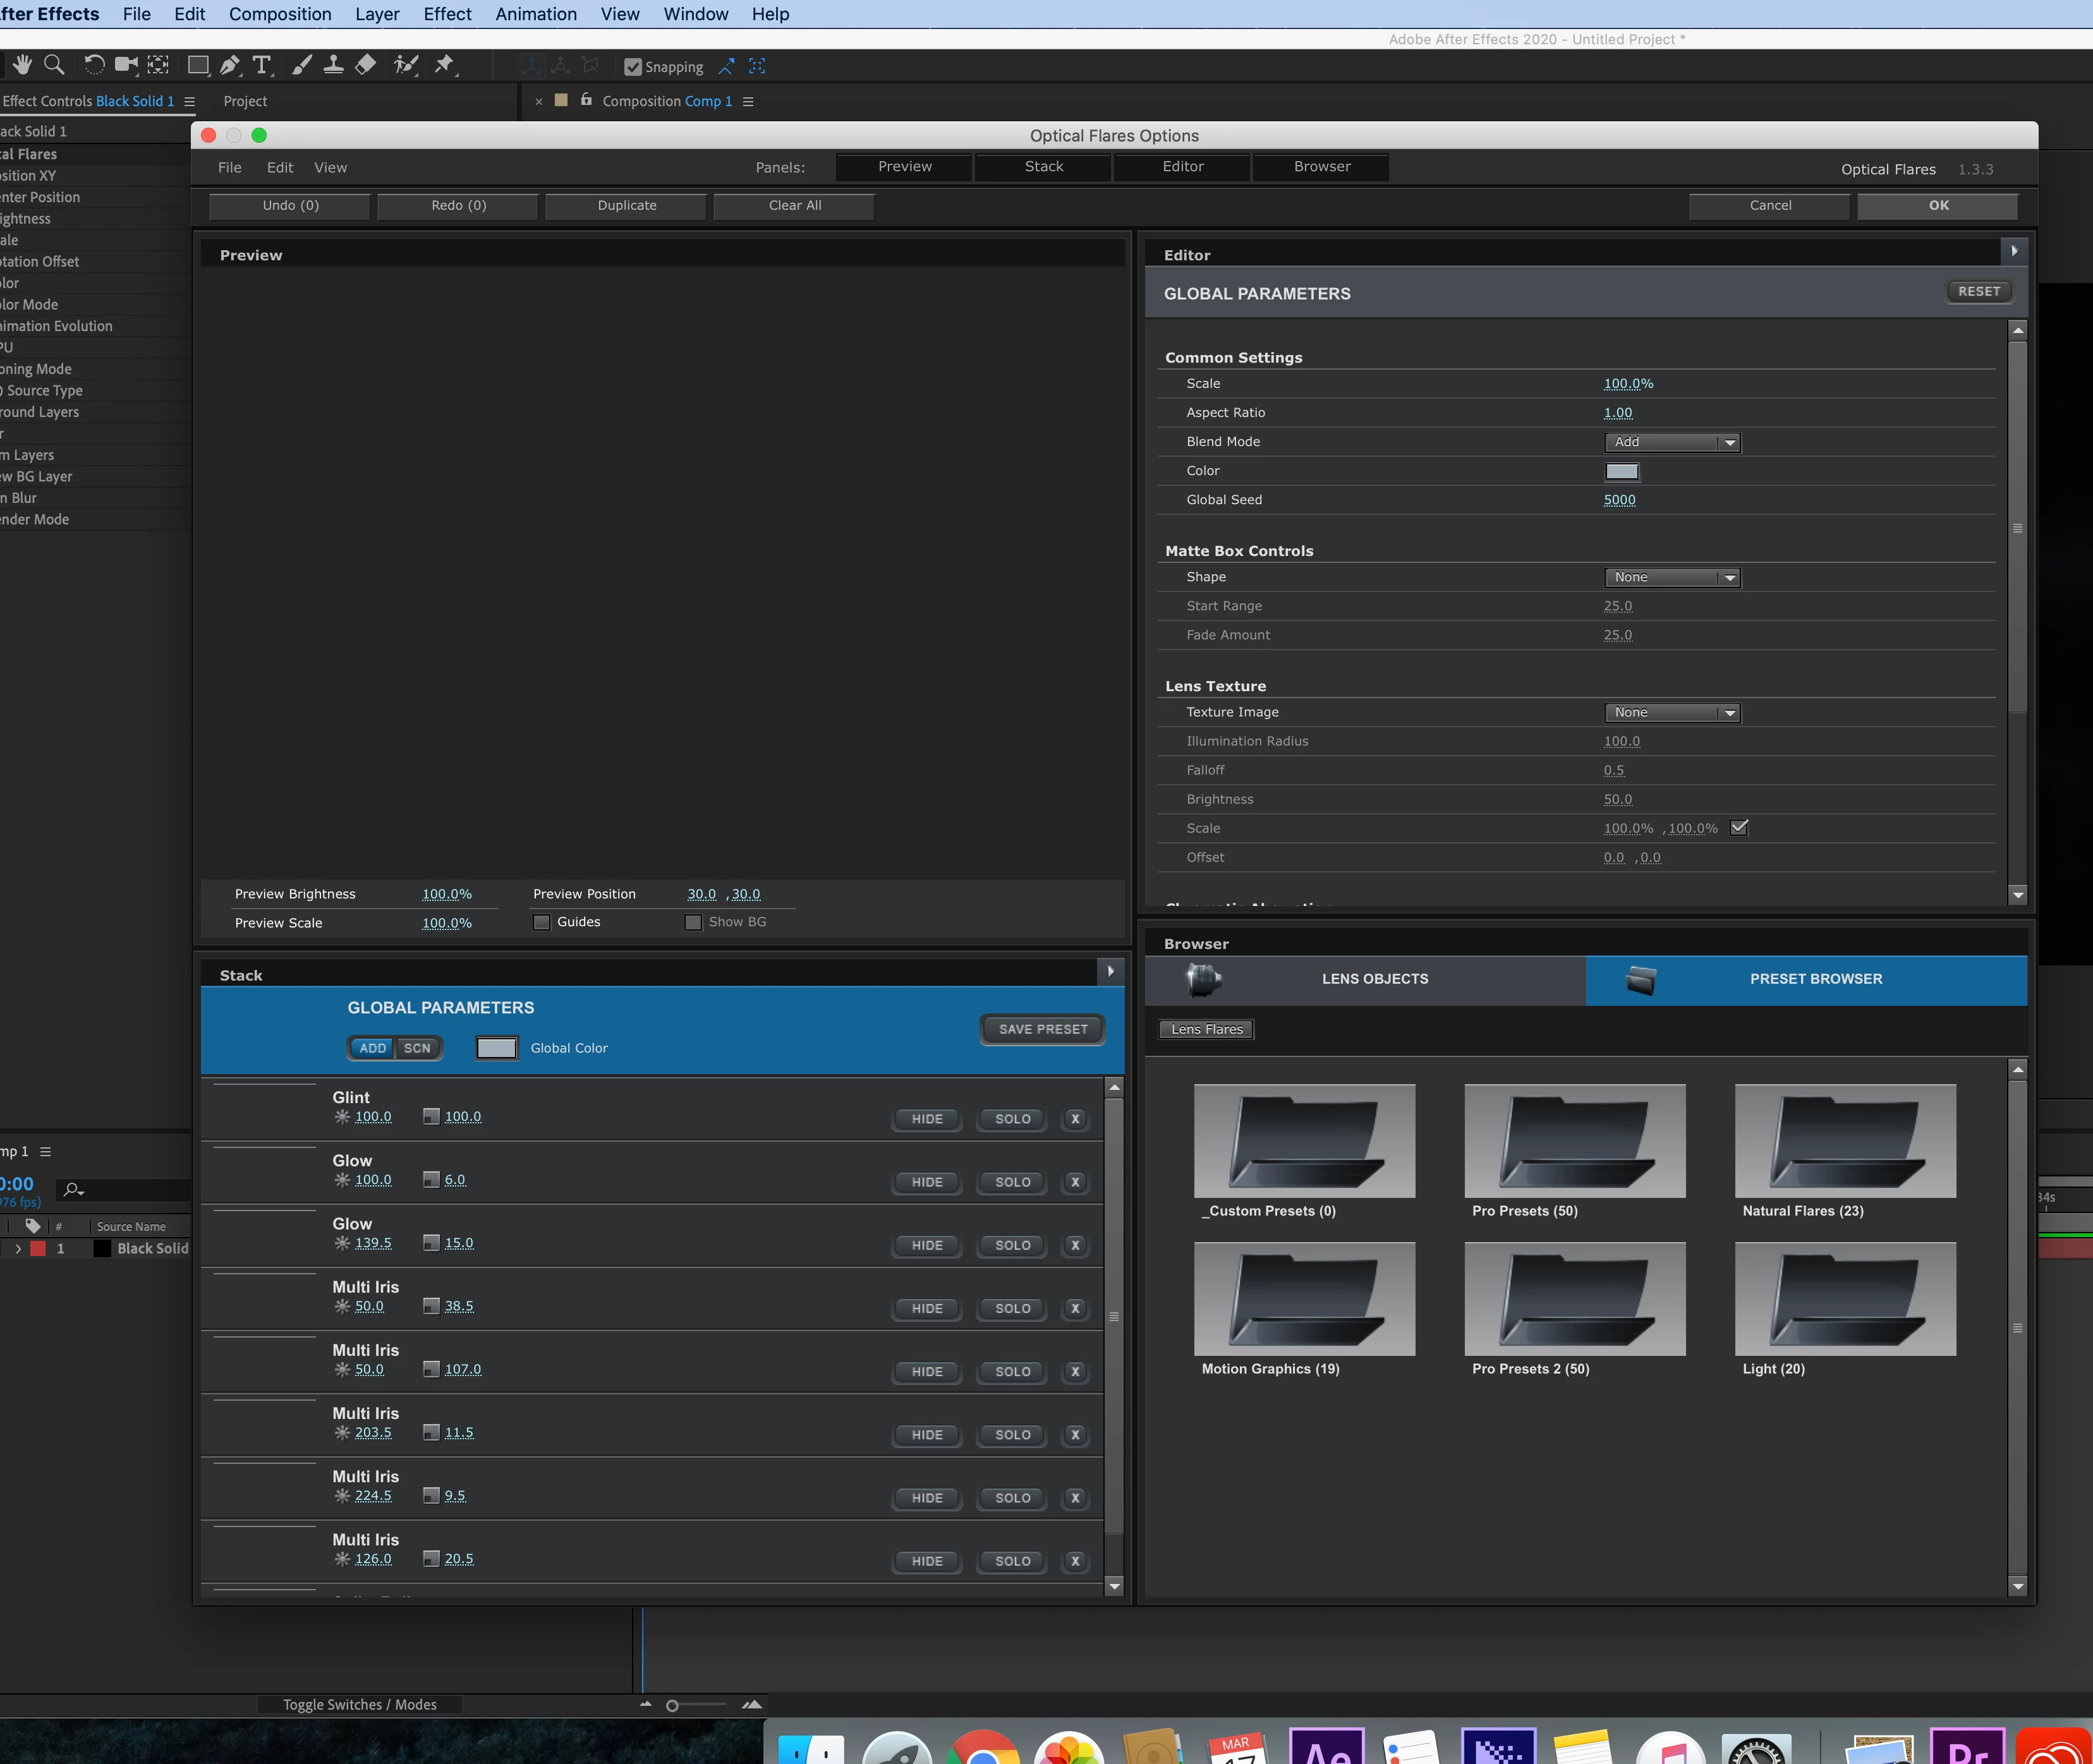Select the Zoom magnifier tool
The image size is (2093, 1764).
click(54, 66)
